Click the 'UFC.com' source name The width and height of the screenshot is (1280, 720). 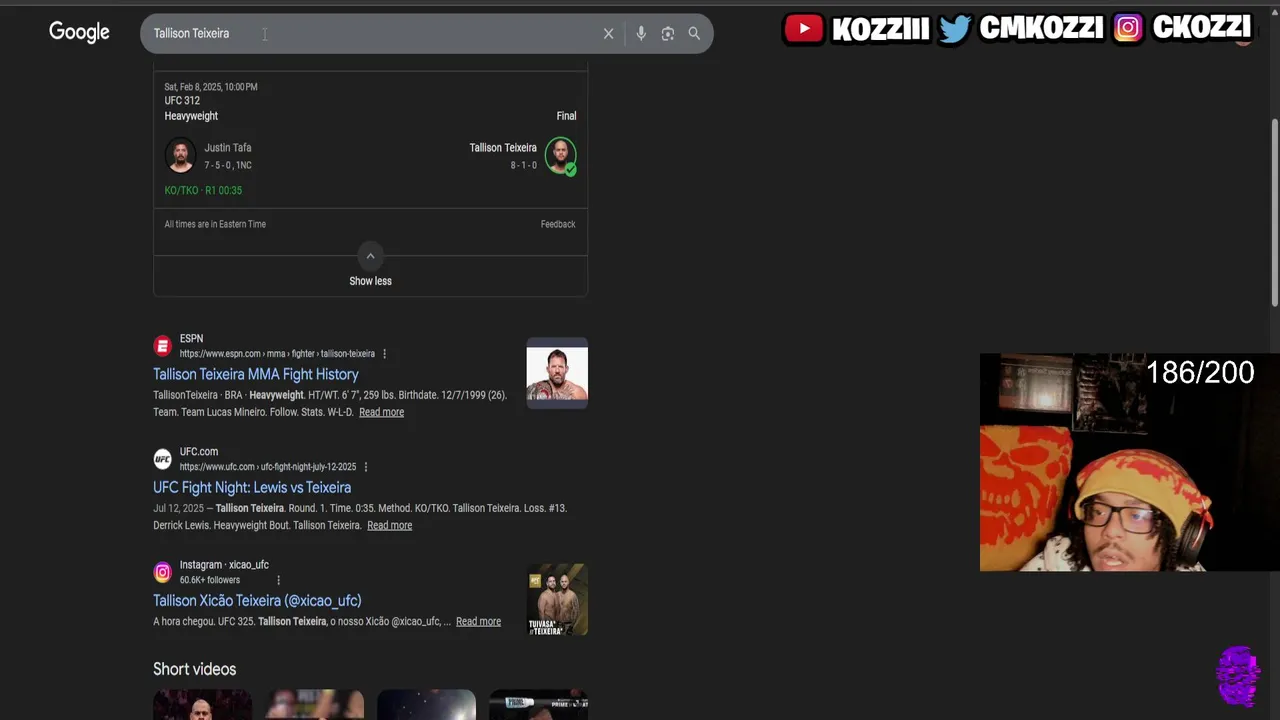tap(199, 452)
